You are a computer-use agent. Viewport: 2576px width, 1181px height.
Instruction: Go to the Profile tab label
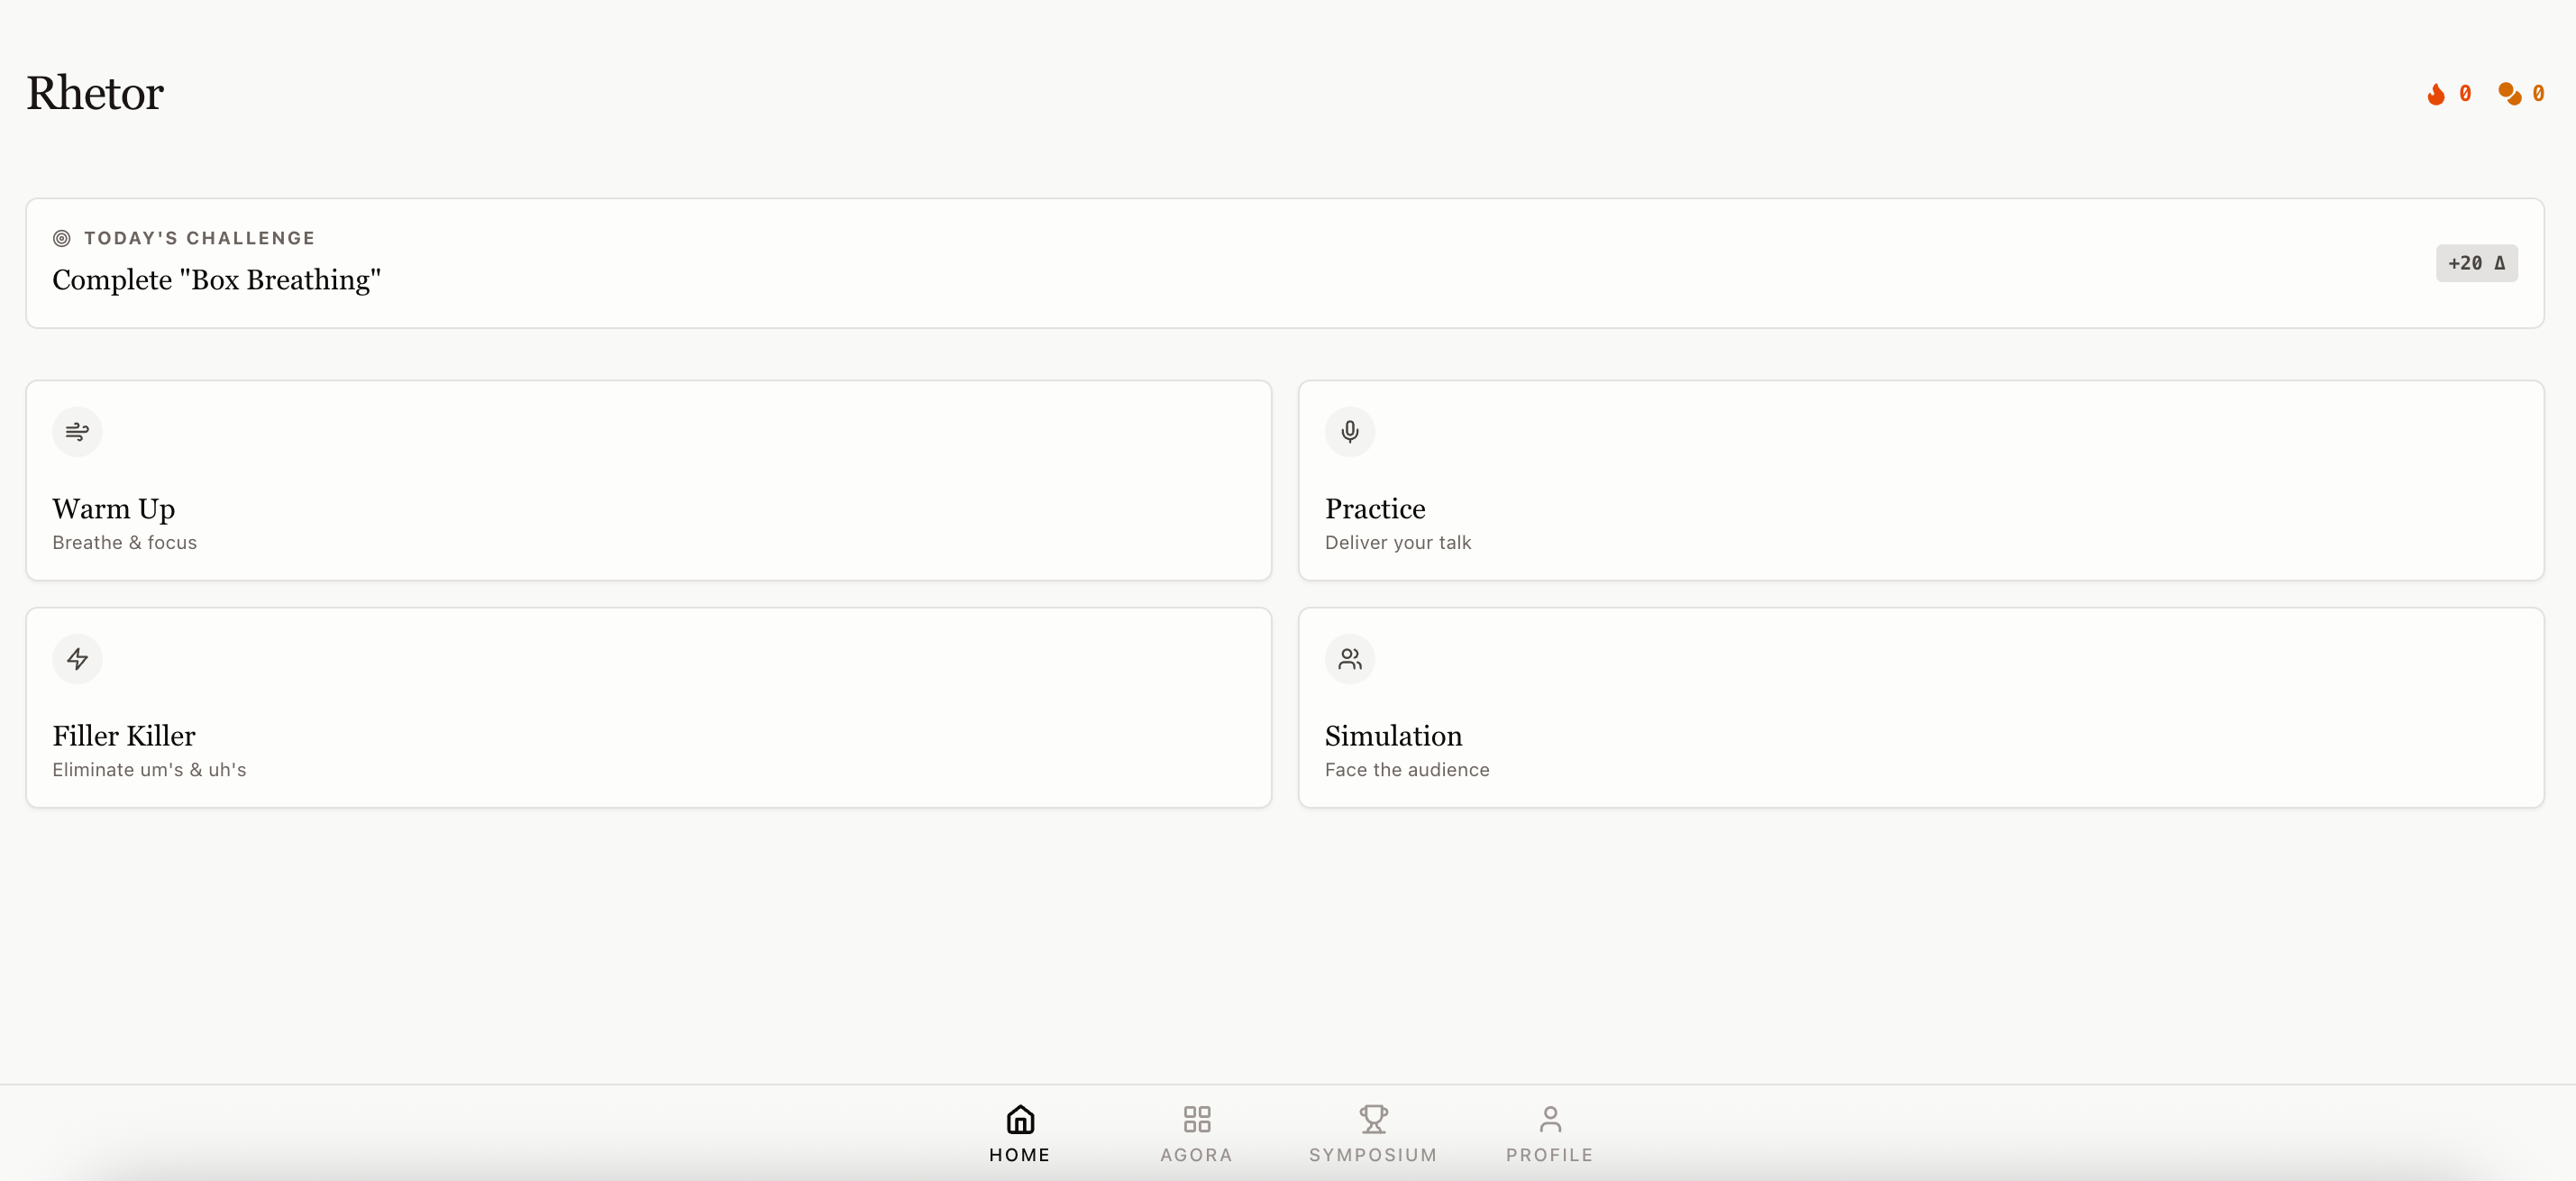(x=1549, y=1155)
